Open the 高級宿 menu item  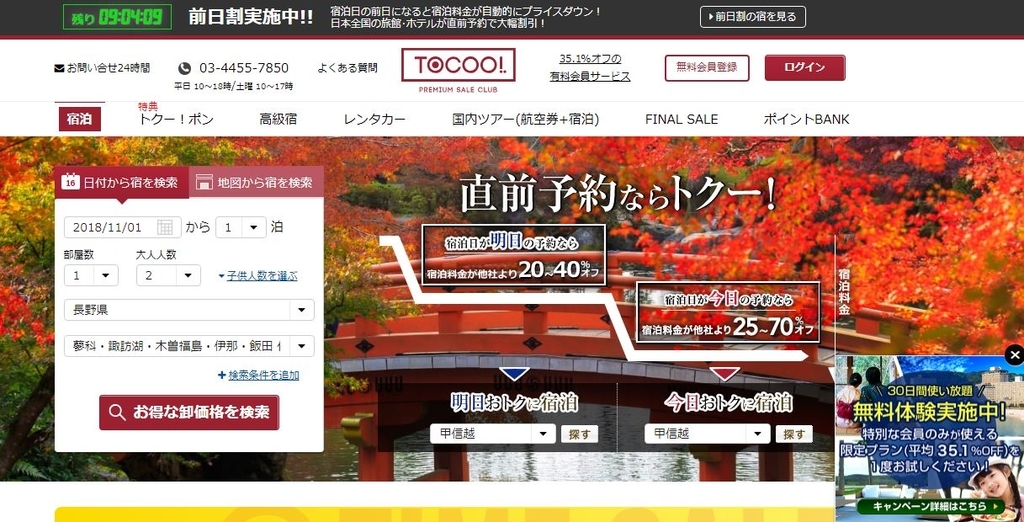278,120
